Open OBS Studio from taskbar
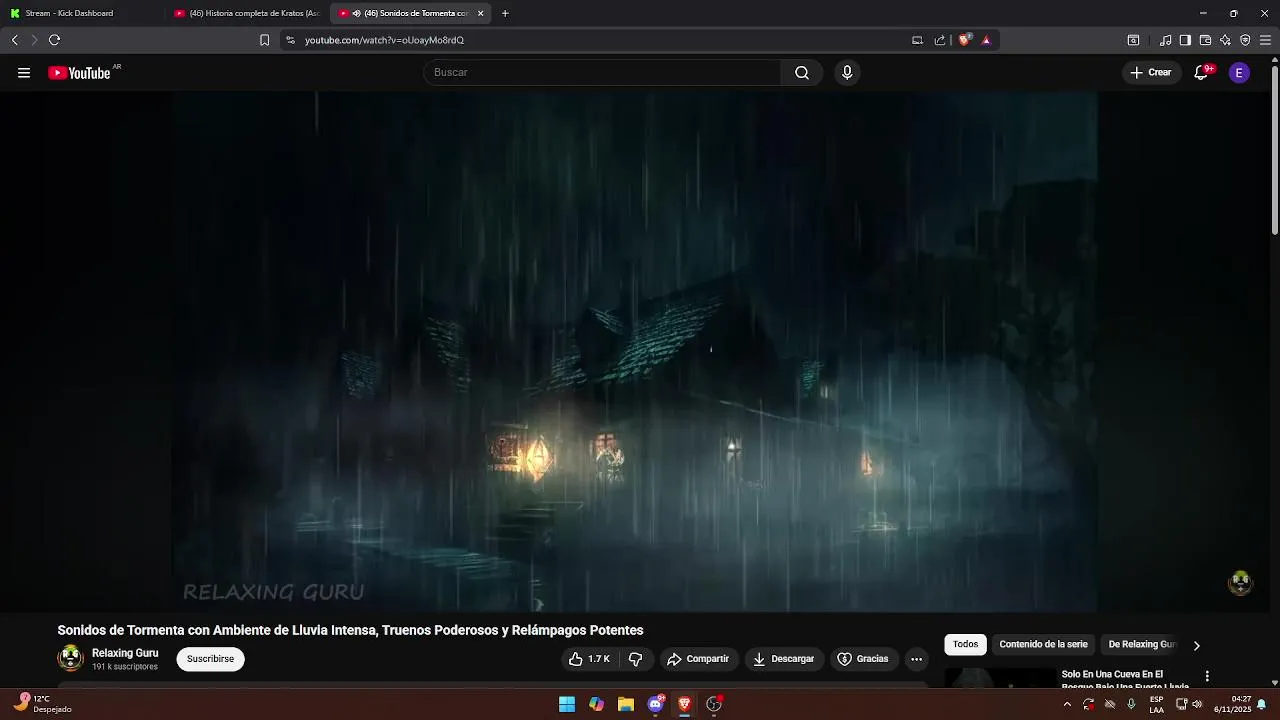This screenshot has width=1280, height=720. (714, 704)
